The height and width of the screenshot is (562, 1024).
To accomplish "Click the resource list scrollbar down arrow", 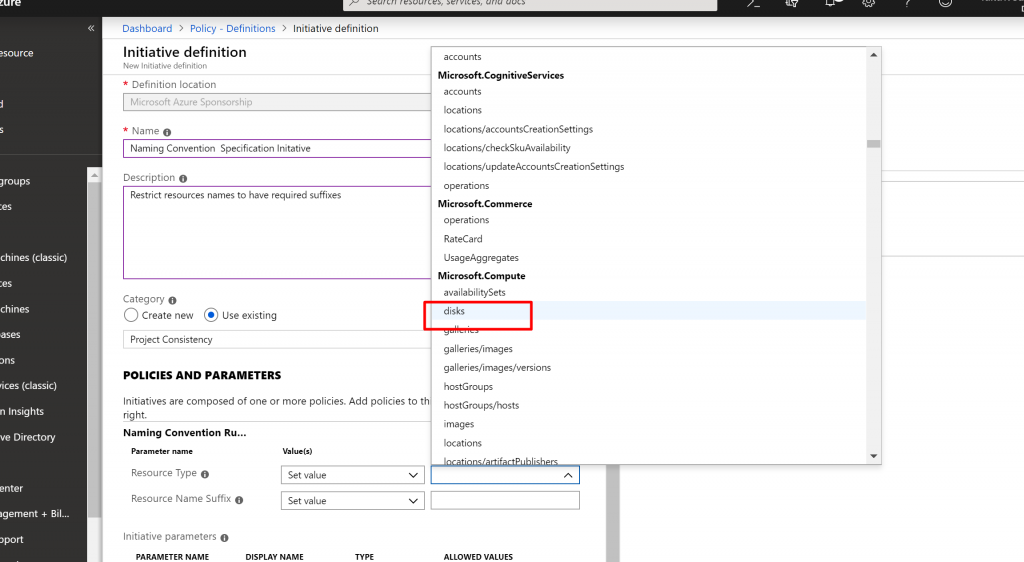I will pos(874,456).
